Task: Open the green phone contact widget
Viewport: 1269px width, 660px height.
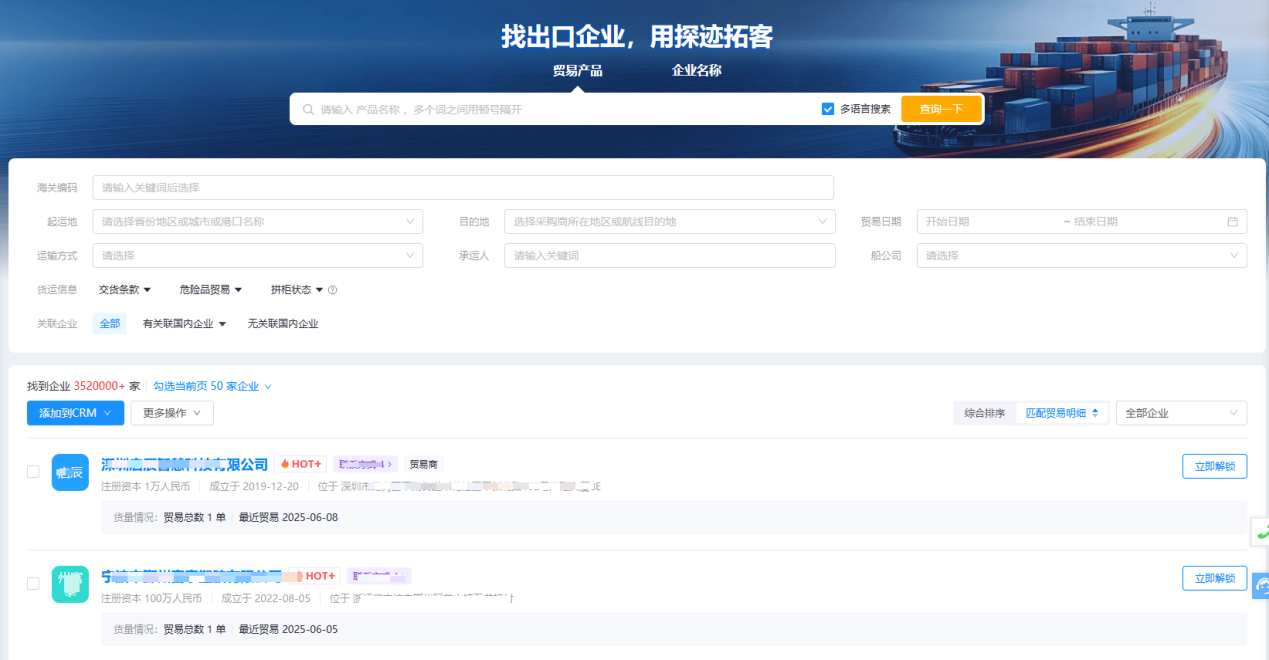Action: point(1261,532)
